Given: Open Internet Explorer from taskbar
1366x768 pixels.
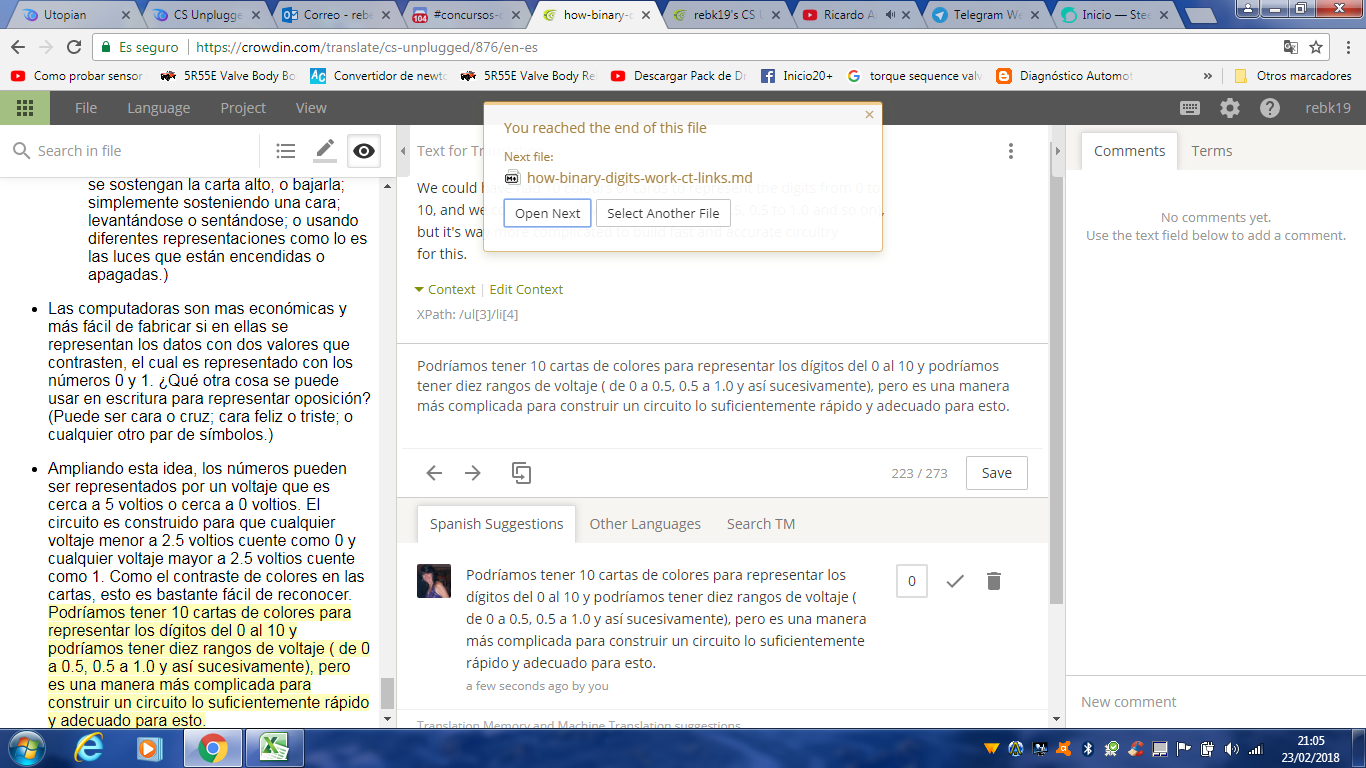Looking at the screenshot, I should tap(90, 747).
